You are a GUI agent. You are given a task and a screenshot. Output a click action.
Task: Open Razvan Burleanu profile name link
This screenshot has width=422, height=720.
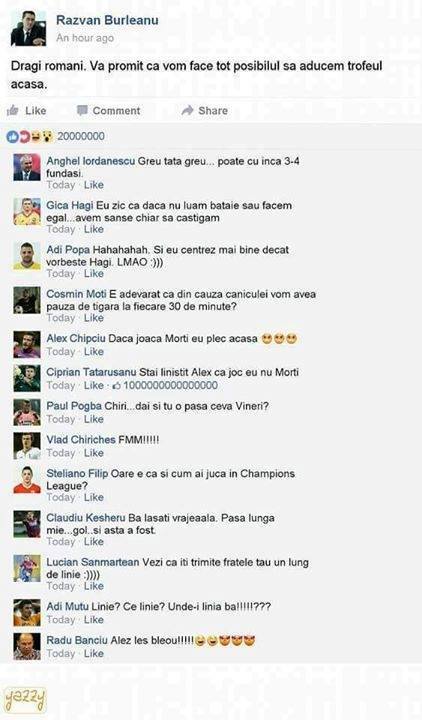107,20
